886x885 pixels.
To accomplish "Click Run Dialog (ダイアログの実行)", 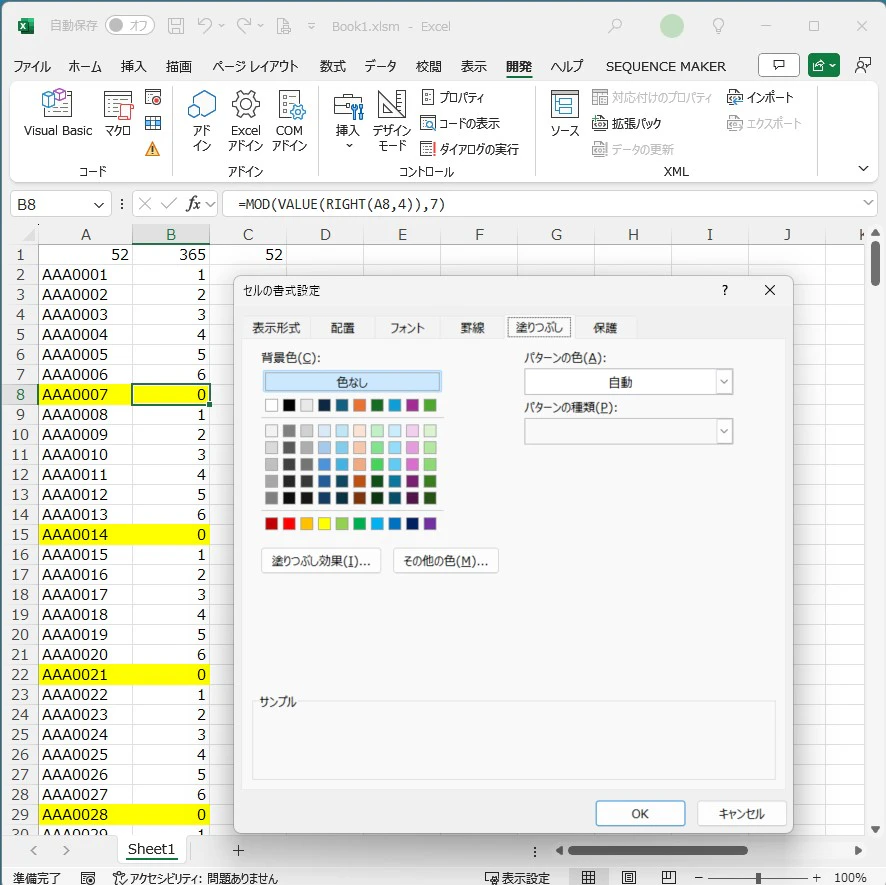I will [x=470, y=149].
